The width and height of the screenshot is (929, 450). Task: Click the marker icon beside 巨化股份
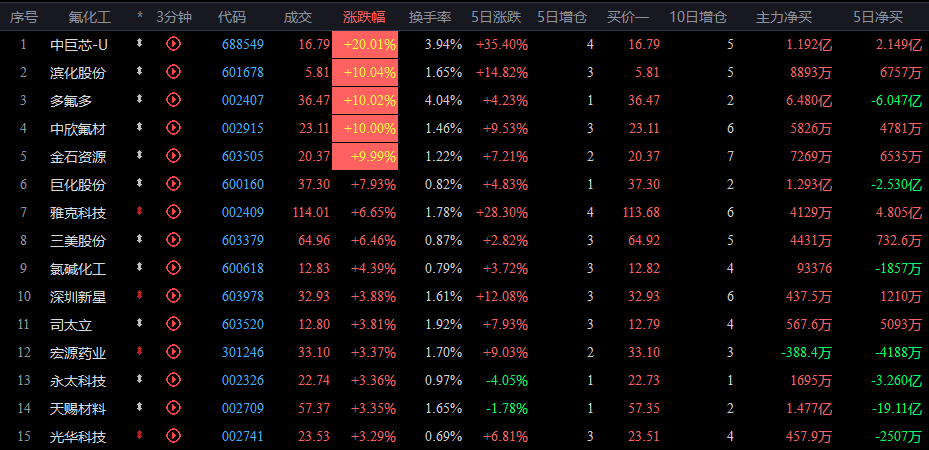click(x=139, y=183)
